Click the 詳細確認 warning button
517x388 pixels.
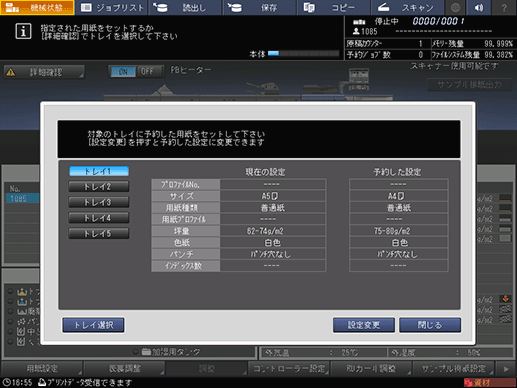pyautogui.click(x=44, y=72)
